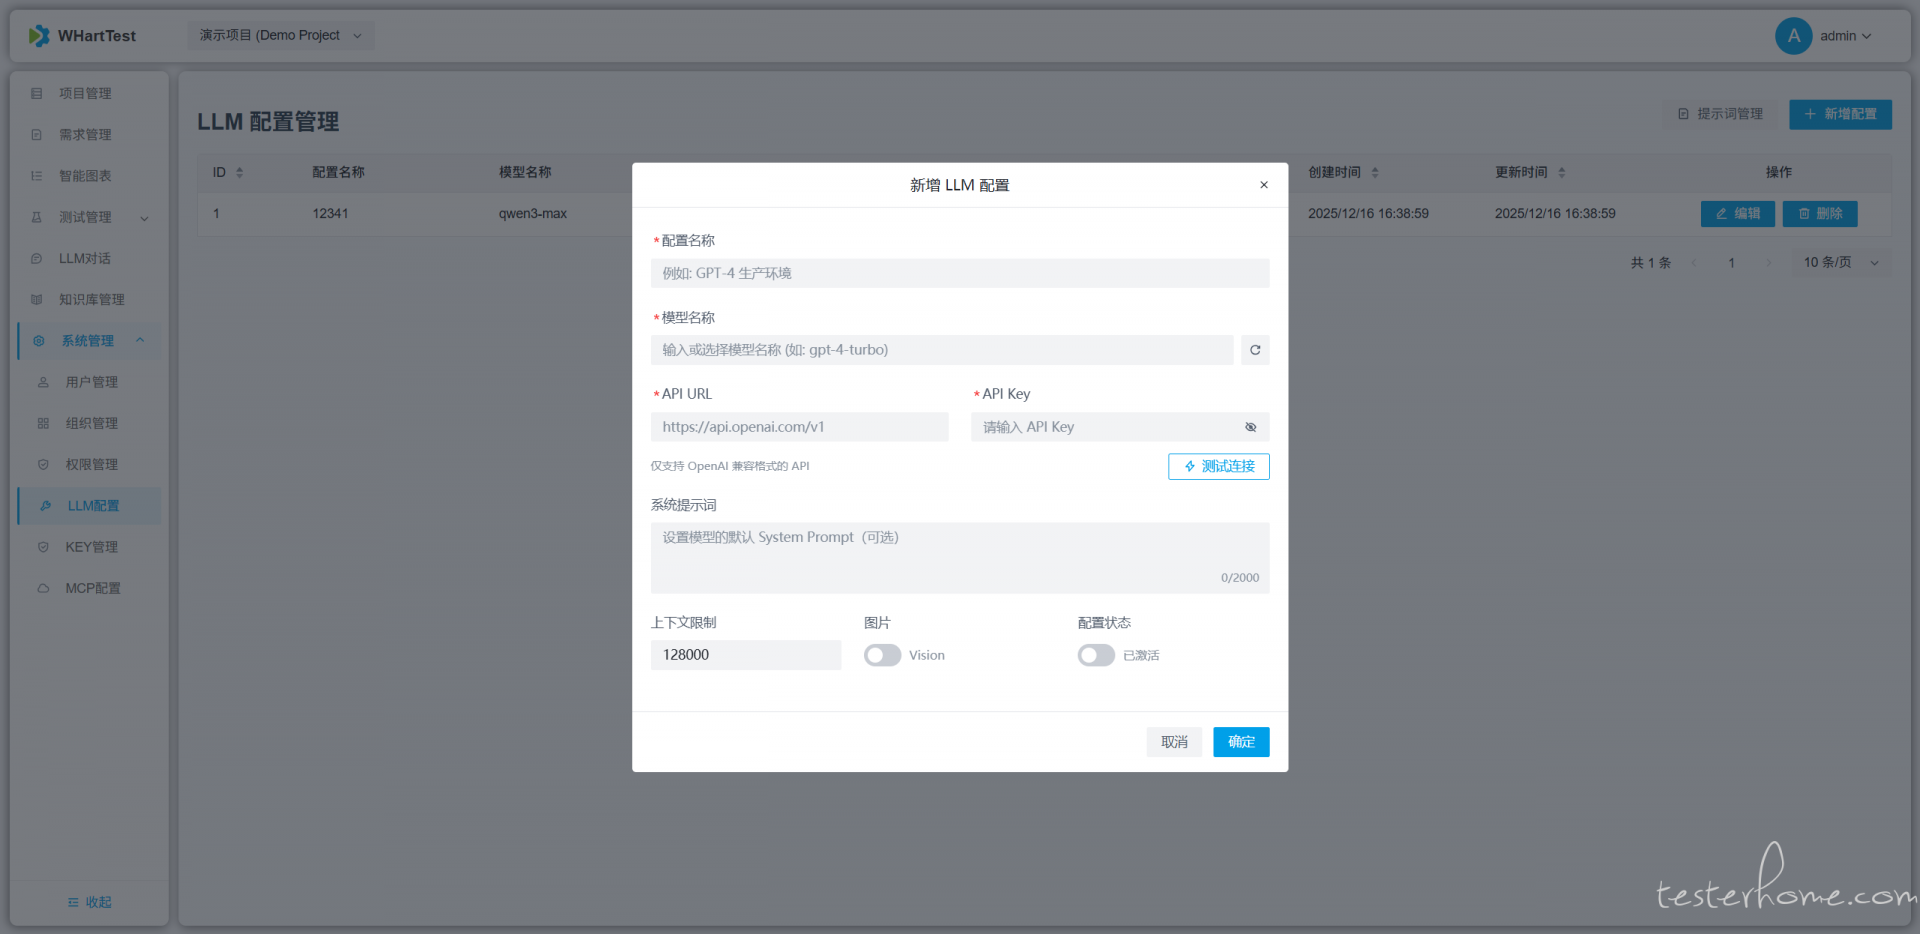Click the 知识库管理 sidebar icon
This screenshot has height=934, width=1920.
click(37, 300)
